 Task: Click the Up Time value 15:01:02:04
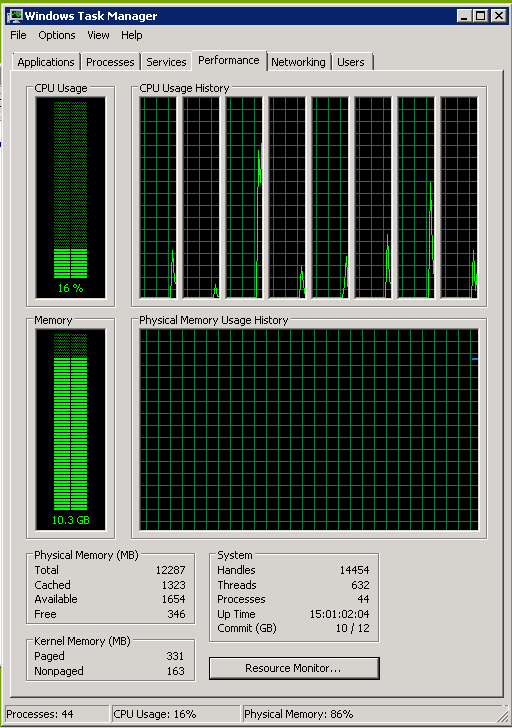[x=340, y=614]
